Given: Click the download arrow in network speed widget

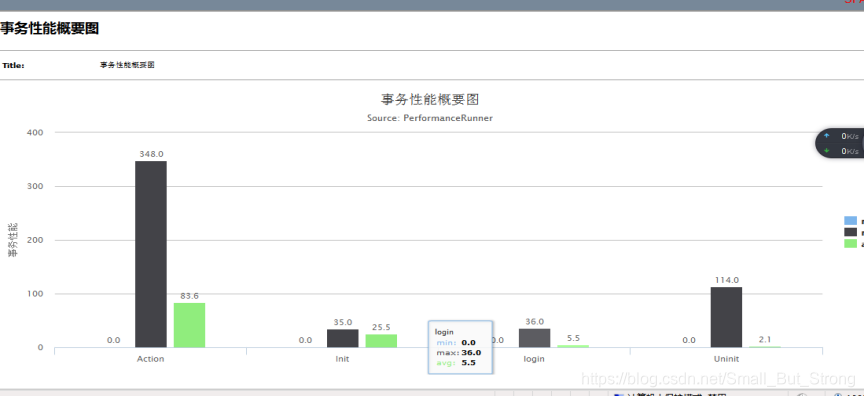Looking at the screenshot, I should point(826,151).
